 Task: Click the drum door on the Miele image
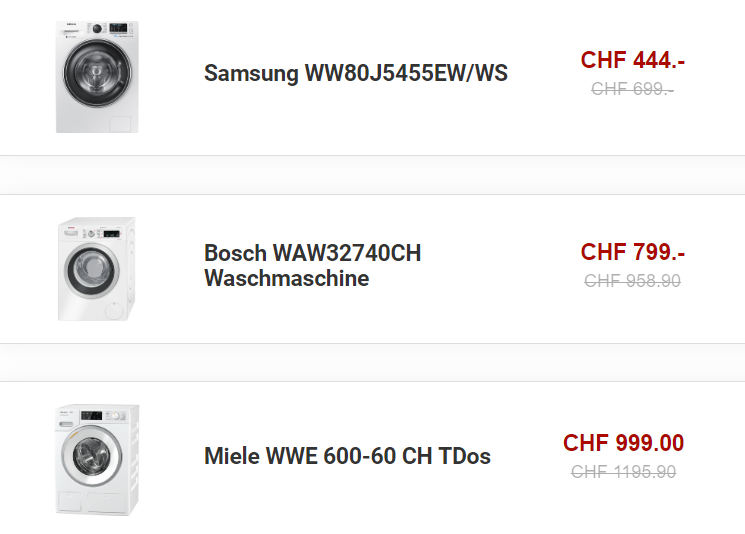[x=92, y=455]
